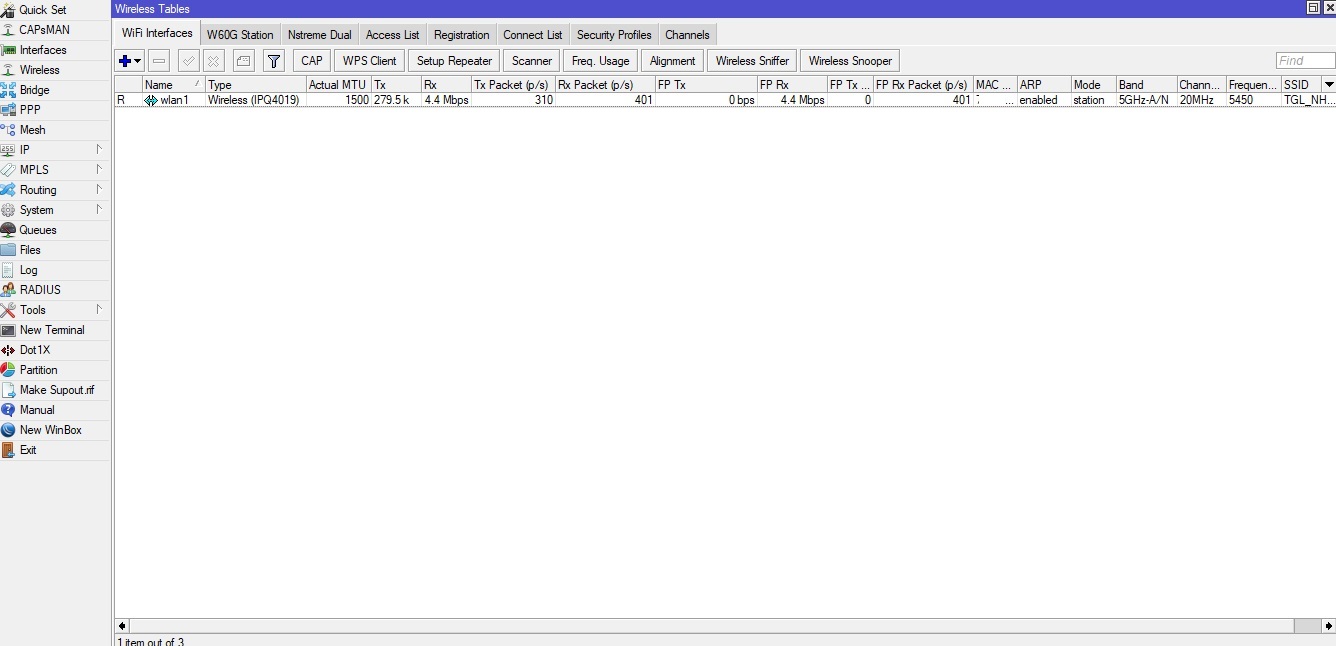
Task: Open Interfaces menu icon
Action: tap(8, 50)
